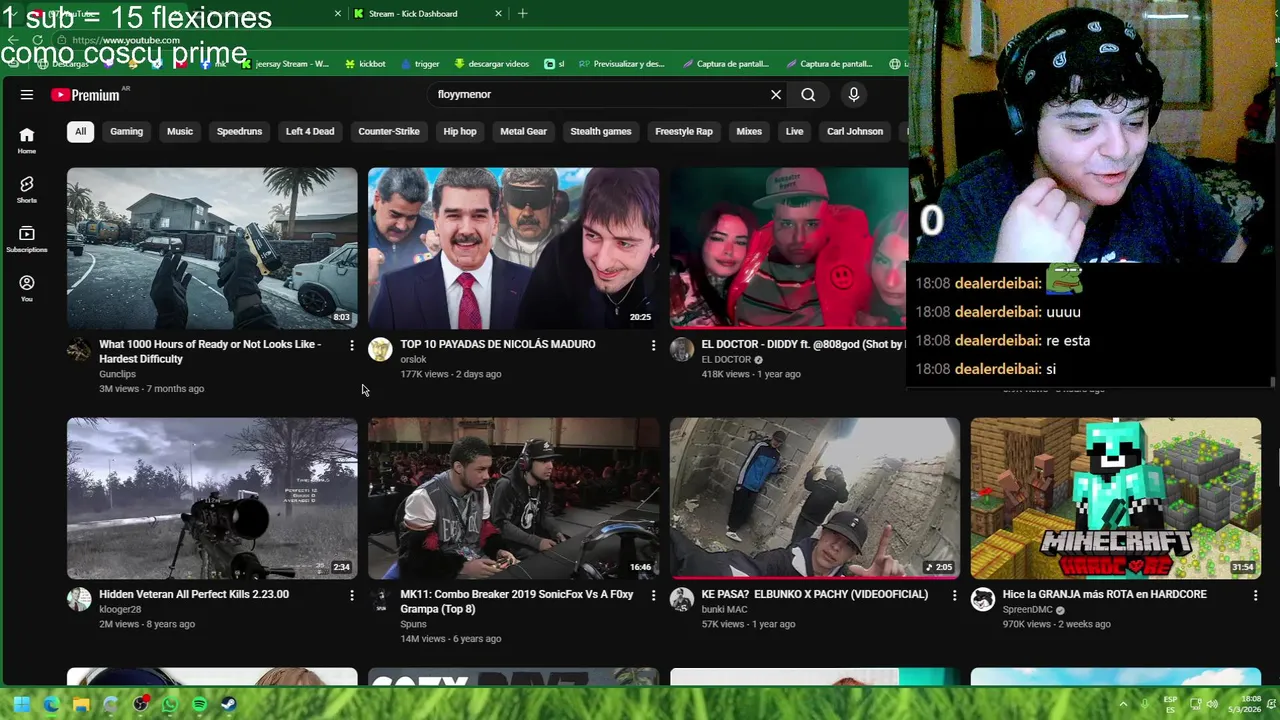The image size is (1280, 720).
Task: Click the Gunclips channel avatar
Action: (x=79, y=349)
